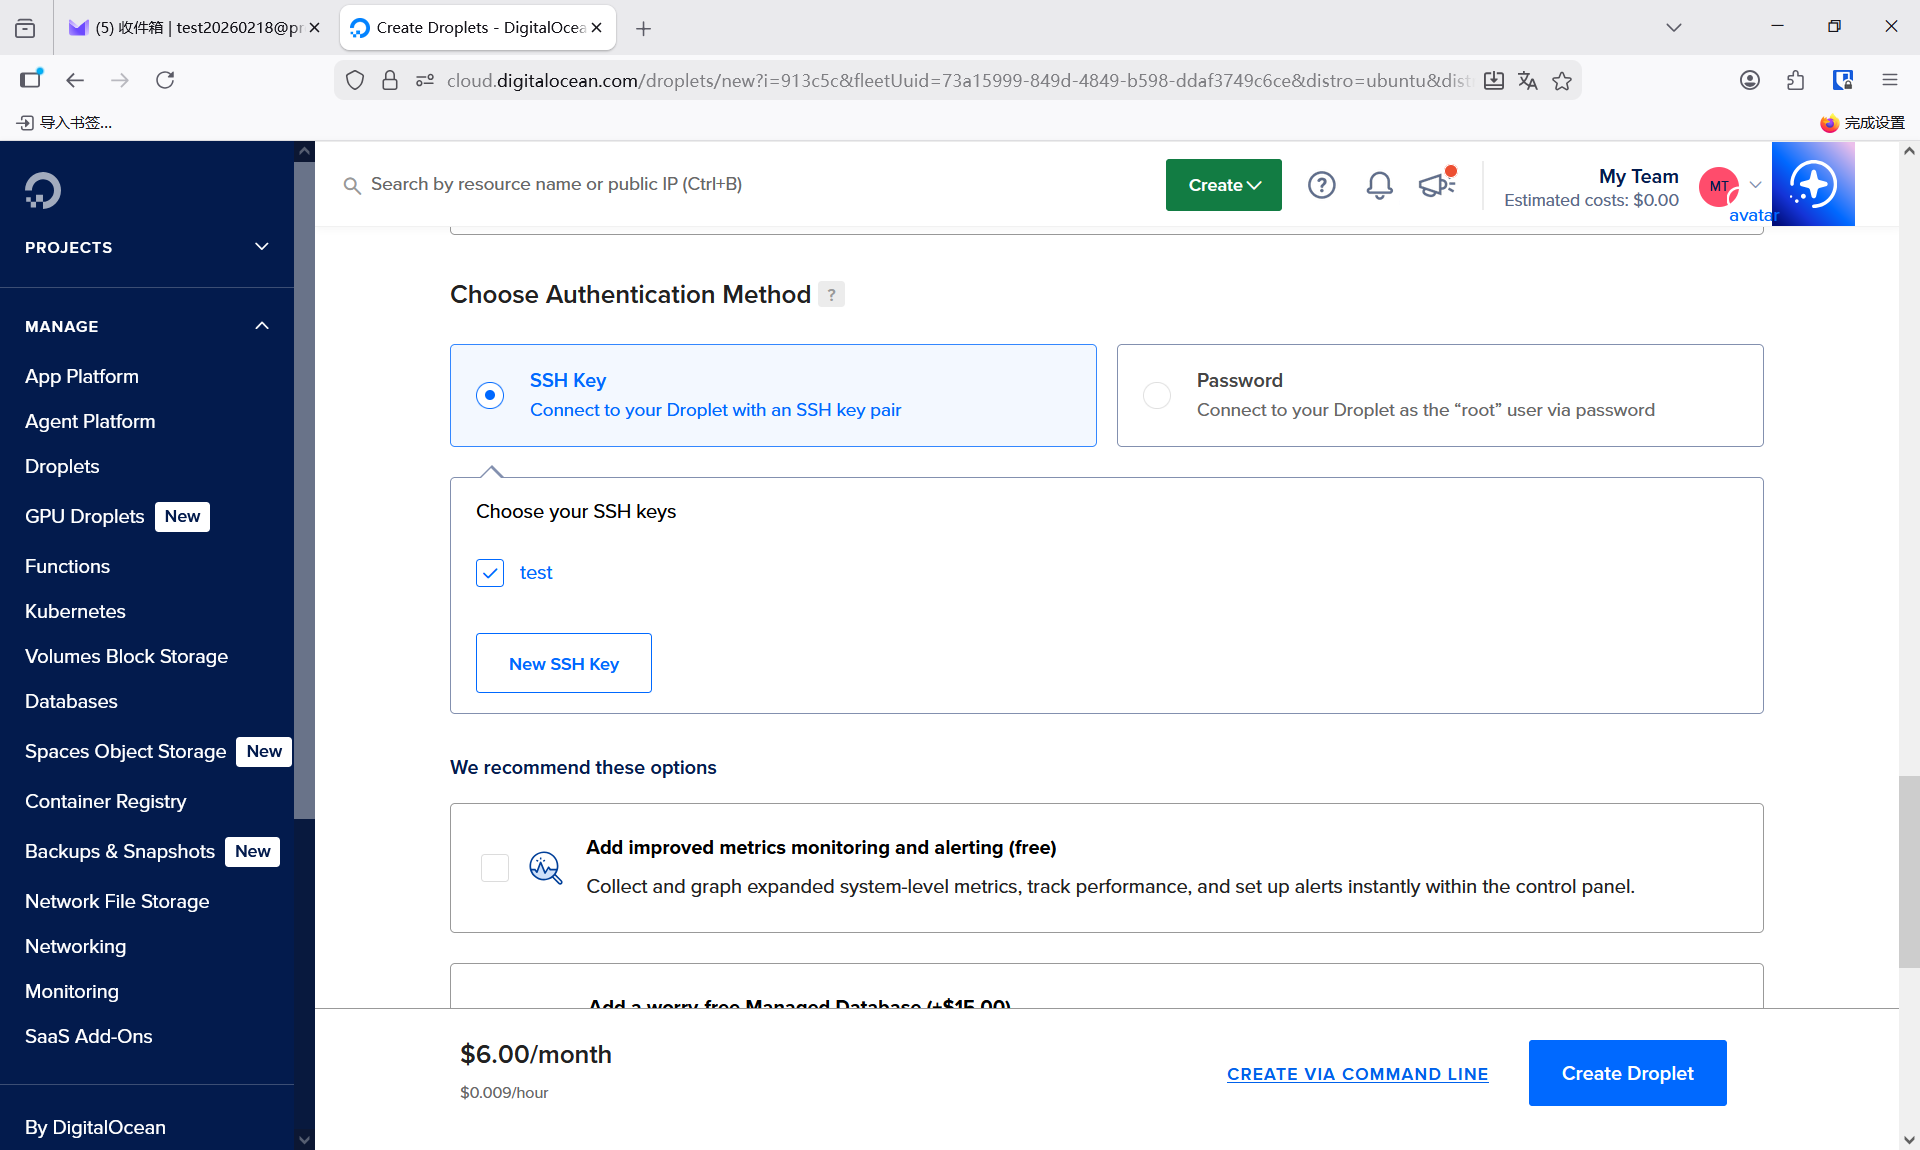
Task: Click the import bookmarks toolbar item
Action: click(x=65, y=123)
